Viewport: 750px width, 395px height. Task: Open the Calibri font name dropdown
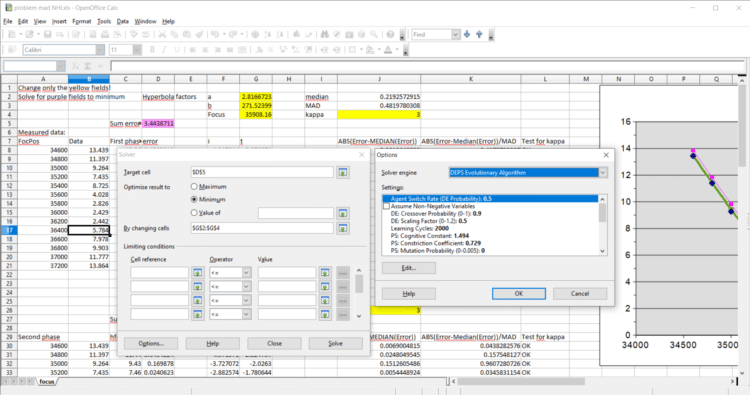pos(100,50)
